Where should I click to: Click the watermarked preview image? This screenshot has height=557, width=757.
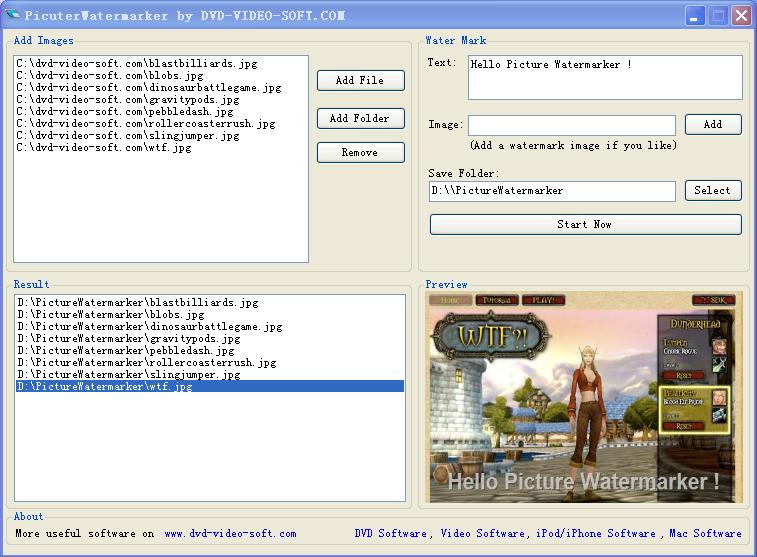point(582,397)
